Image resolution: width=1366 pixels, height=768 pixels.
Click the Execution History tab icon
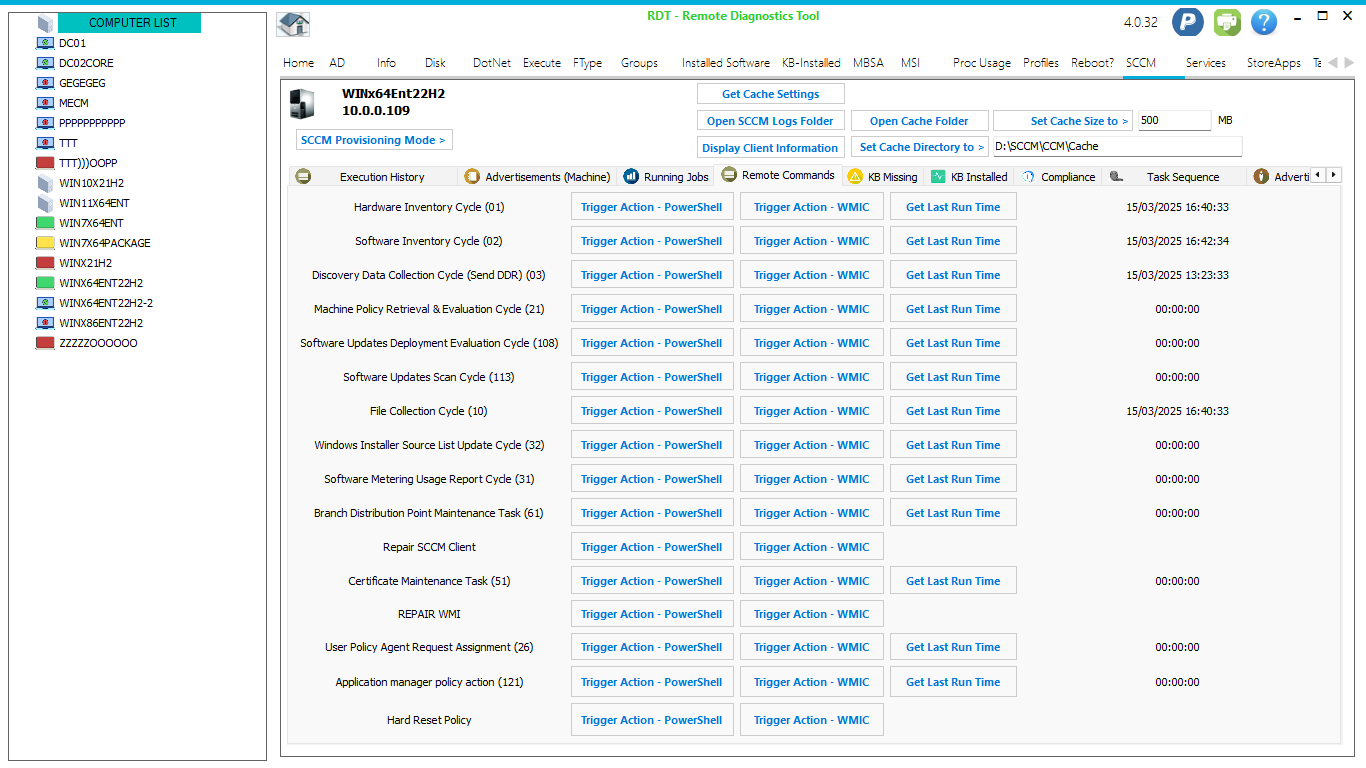click(x=303, y=176)
